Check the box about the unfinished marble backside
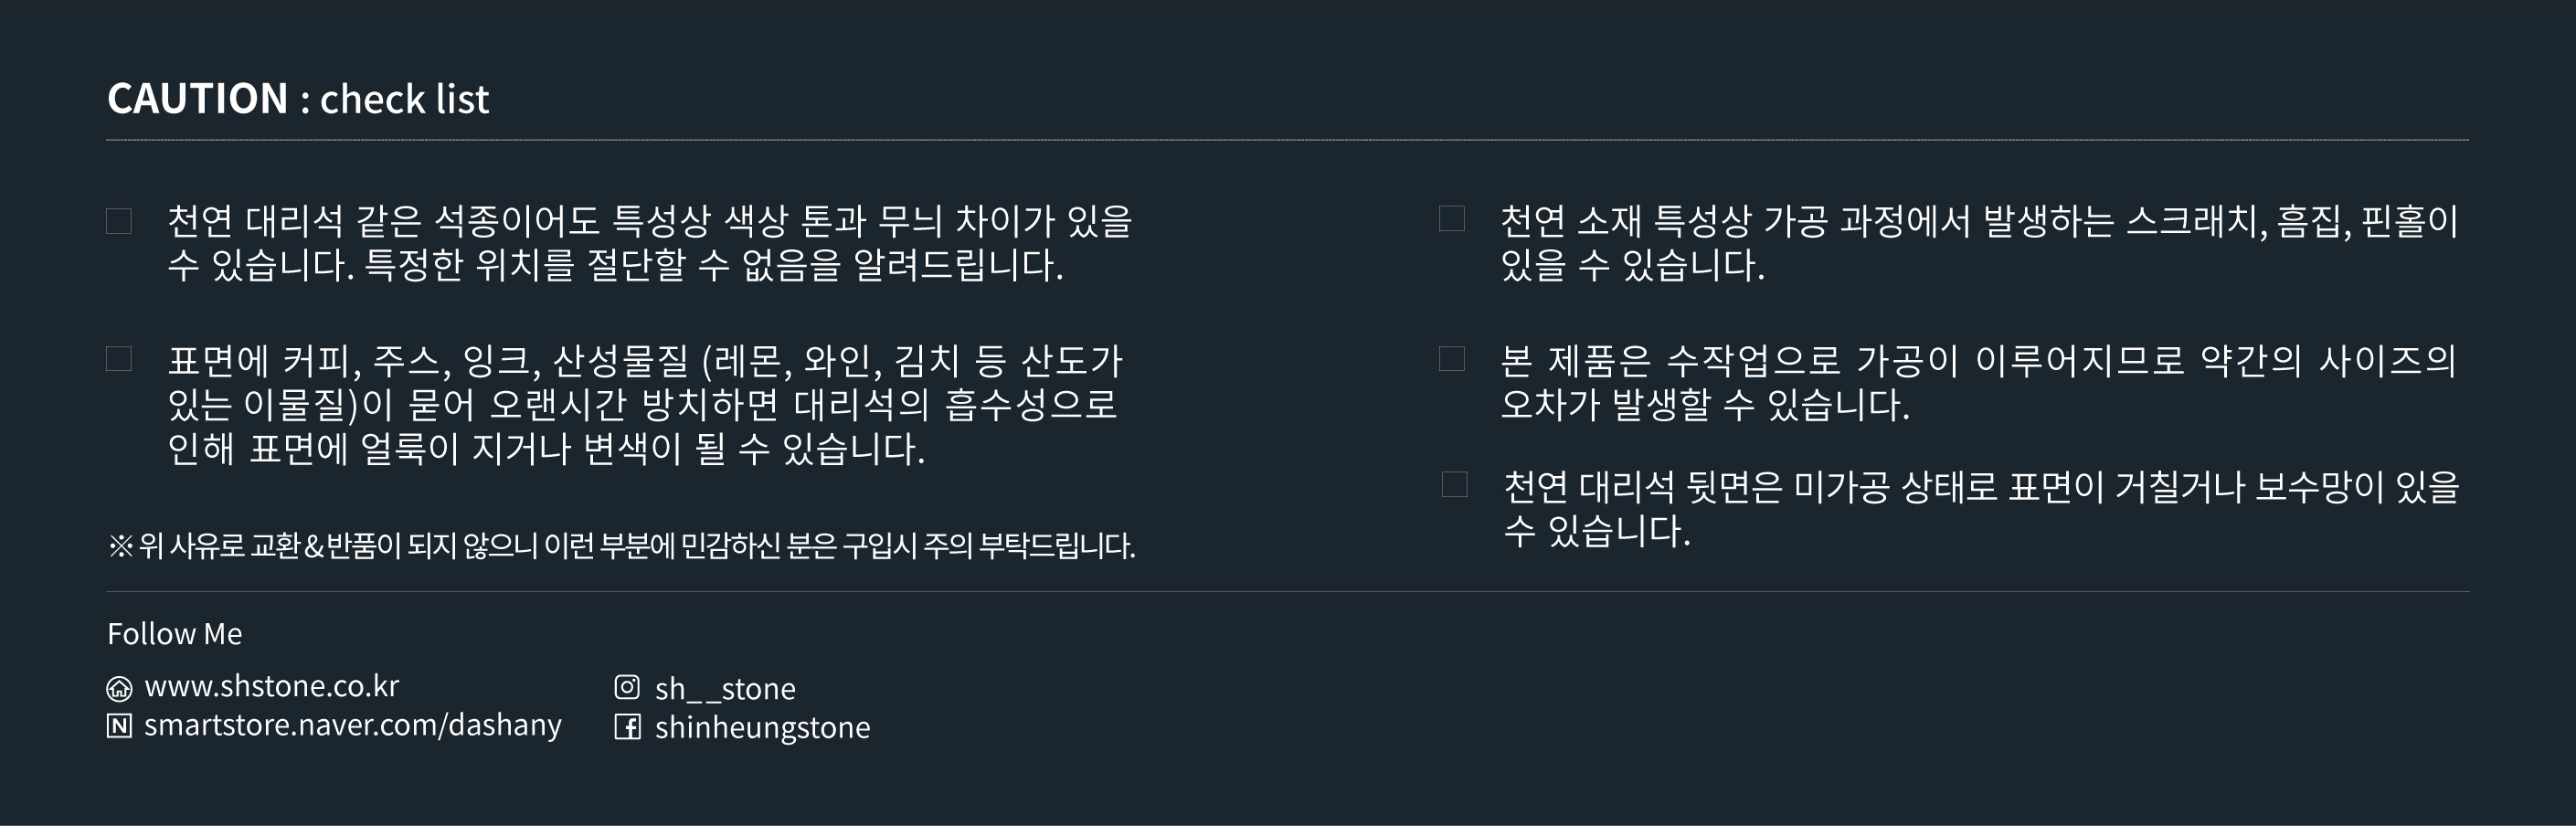 coord(1455,485)
